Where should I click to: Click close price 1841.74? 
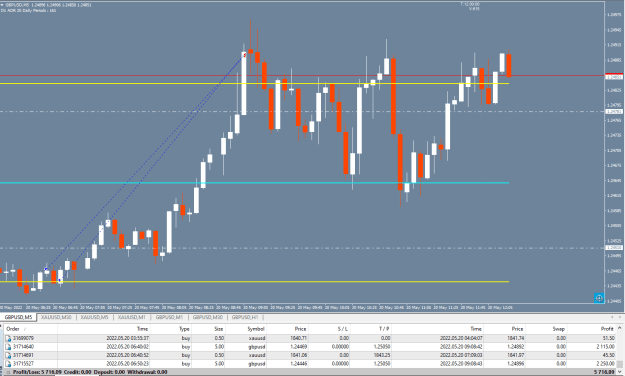[x=516, y=339]
